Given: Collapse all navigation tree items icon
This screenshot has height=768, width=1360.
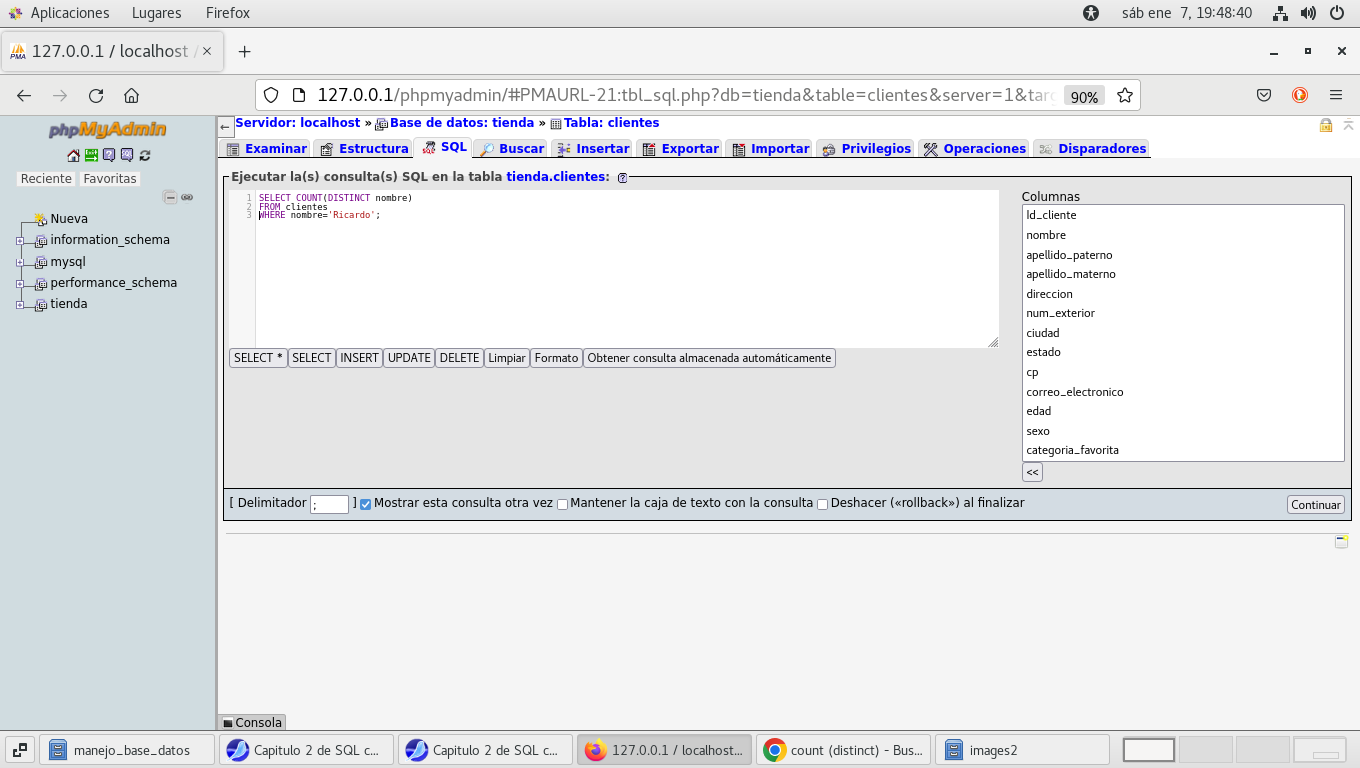Looking at the screenshot, I should coord(170,197).
